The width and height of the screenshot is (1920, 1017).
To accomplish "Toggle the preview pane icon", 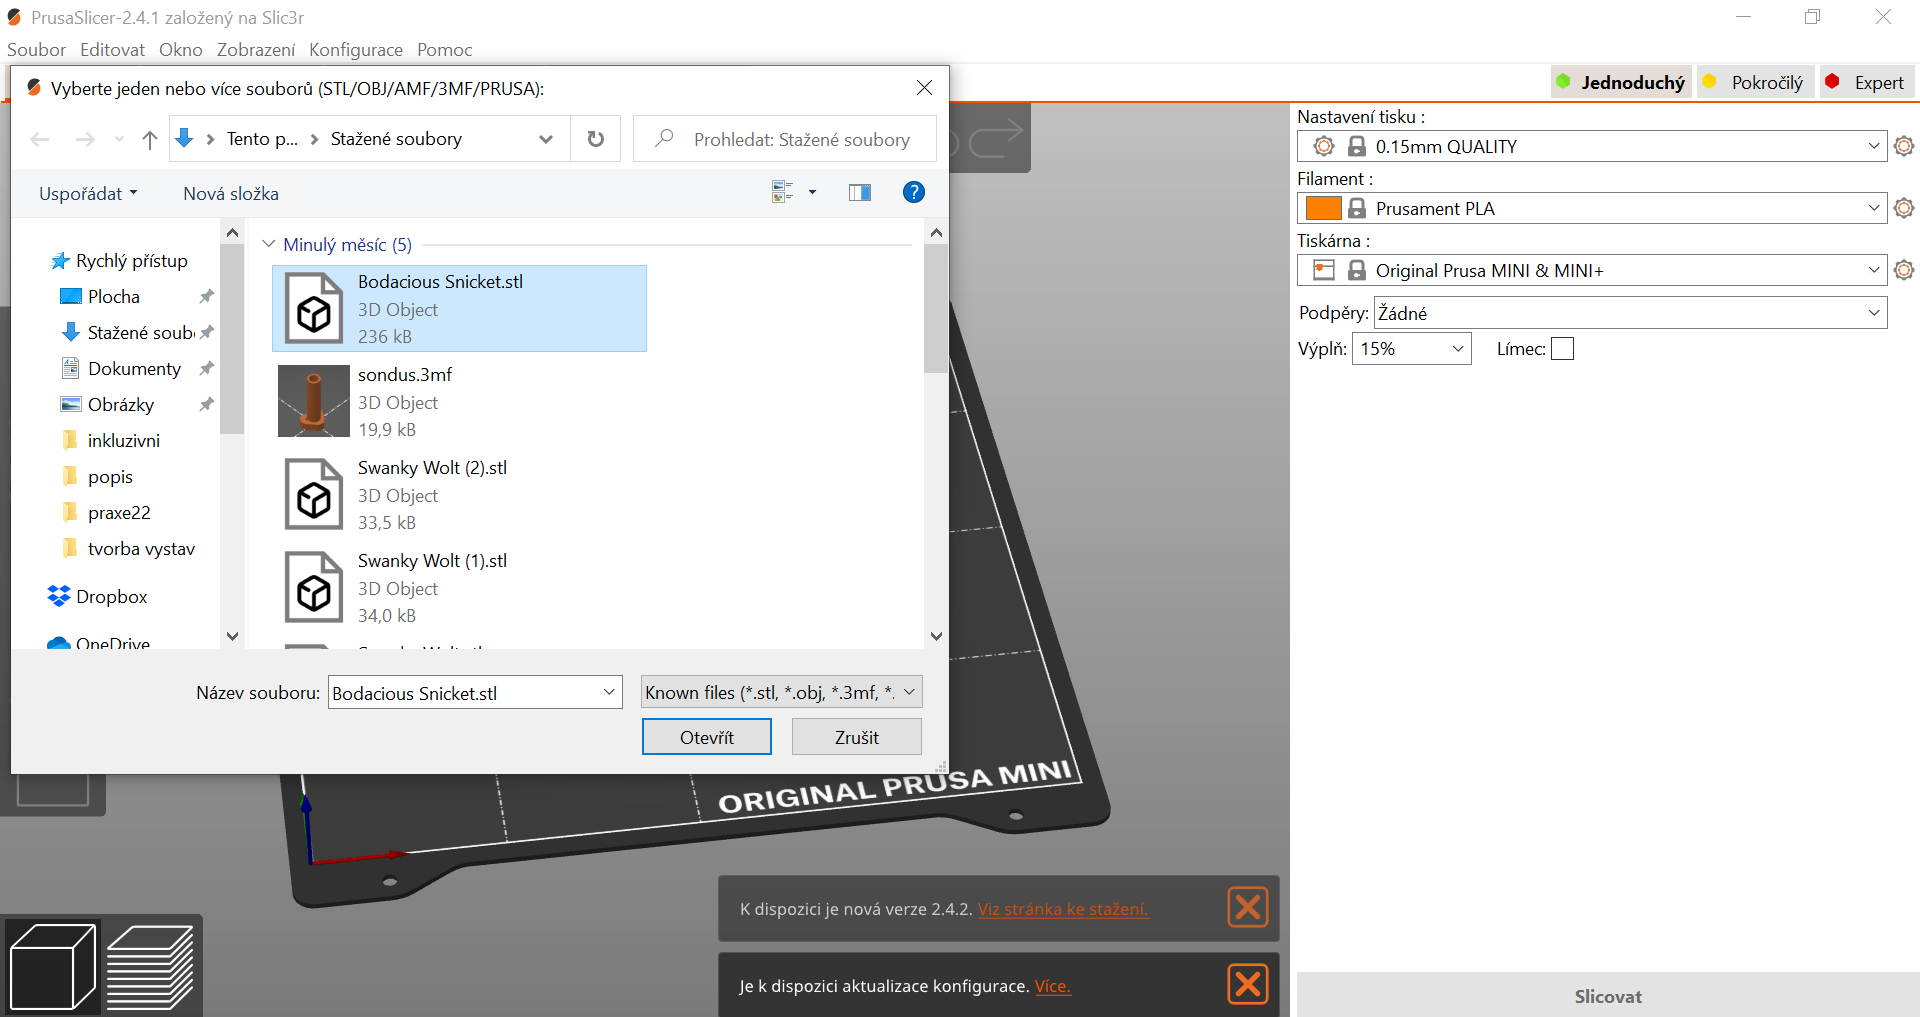I will point(860,192).
